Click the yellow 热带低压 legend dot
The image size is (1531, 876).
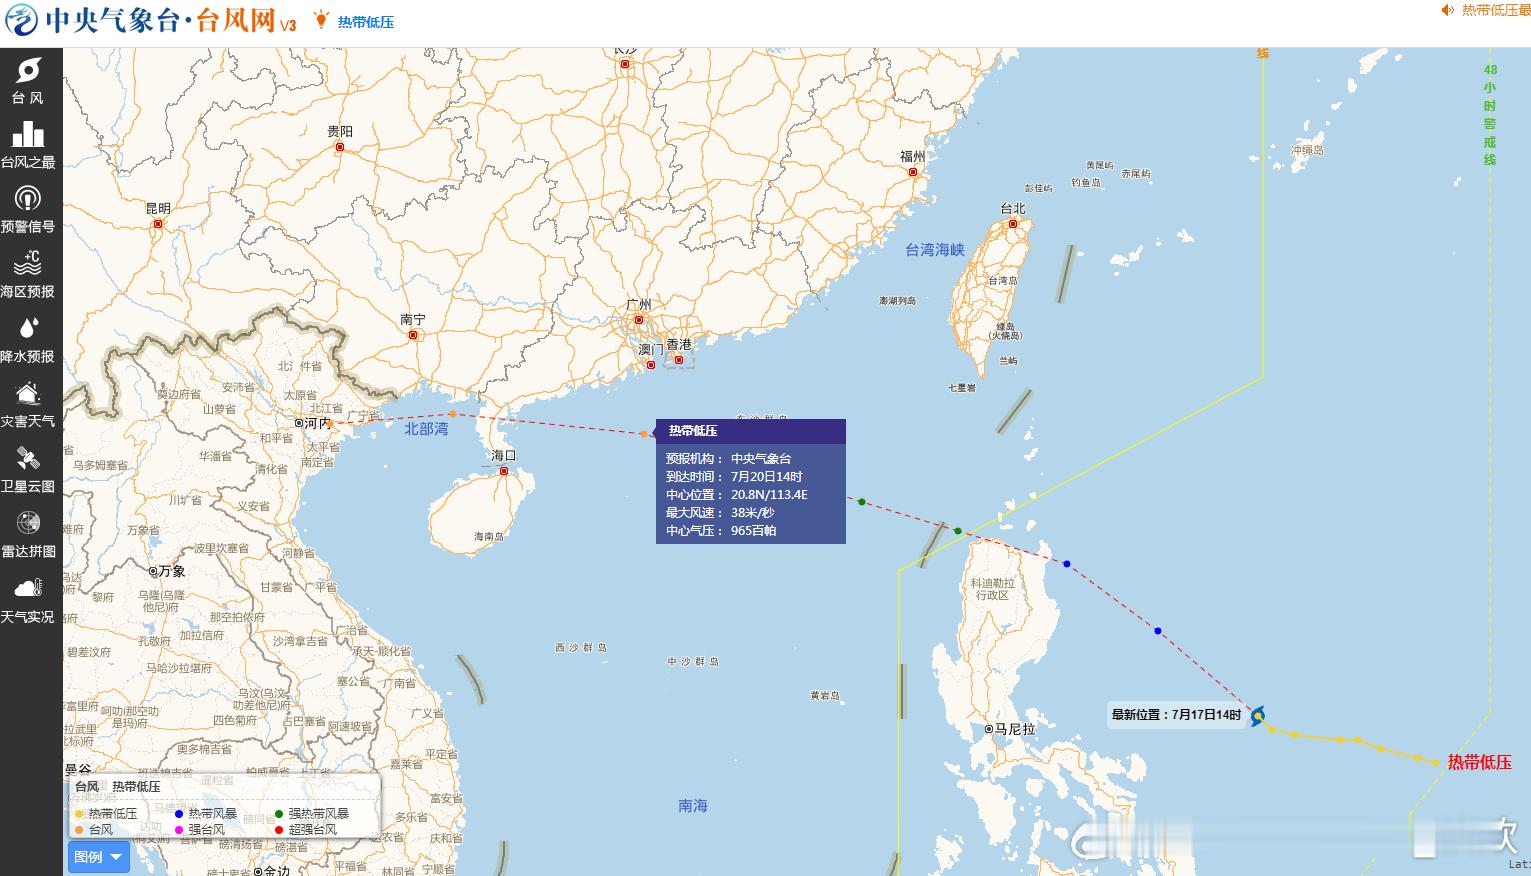pyautogui.click(x=80, y=814)
